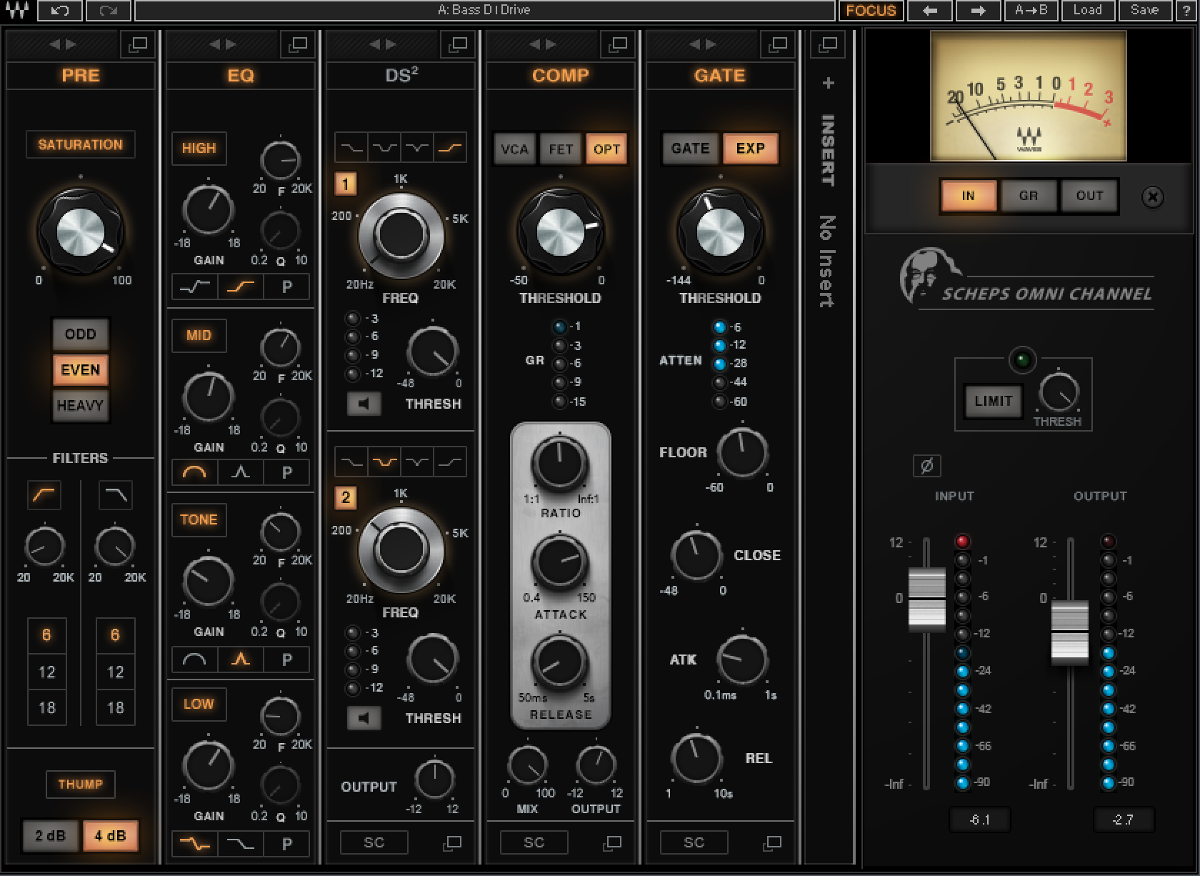Click the Saturation amount knob

pyautogui.click(x=81, y=231)
